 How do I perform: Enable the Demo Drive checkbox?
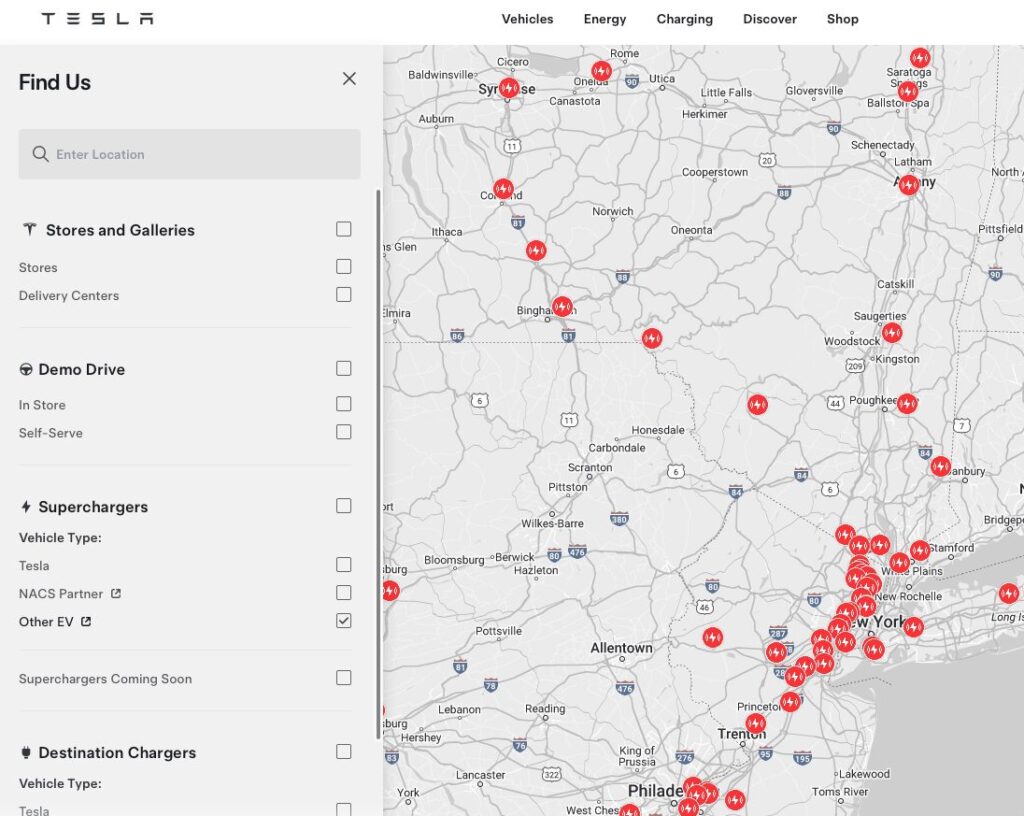pos(344,368)
